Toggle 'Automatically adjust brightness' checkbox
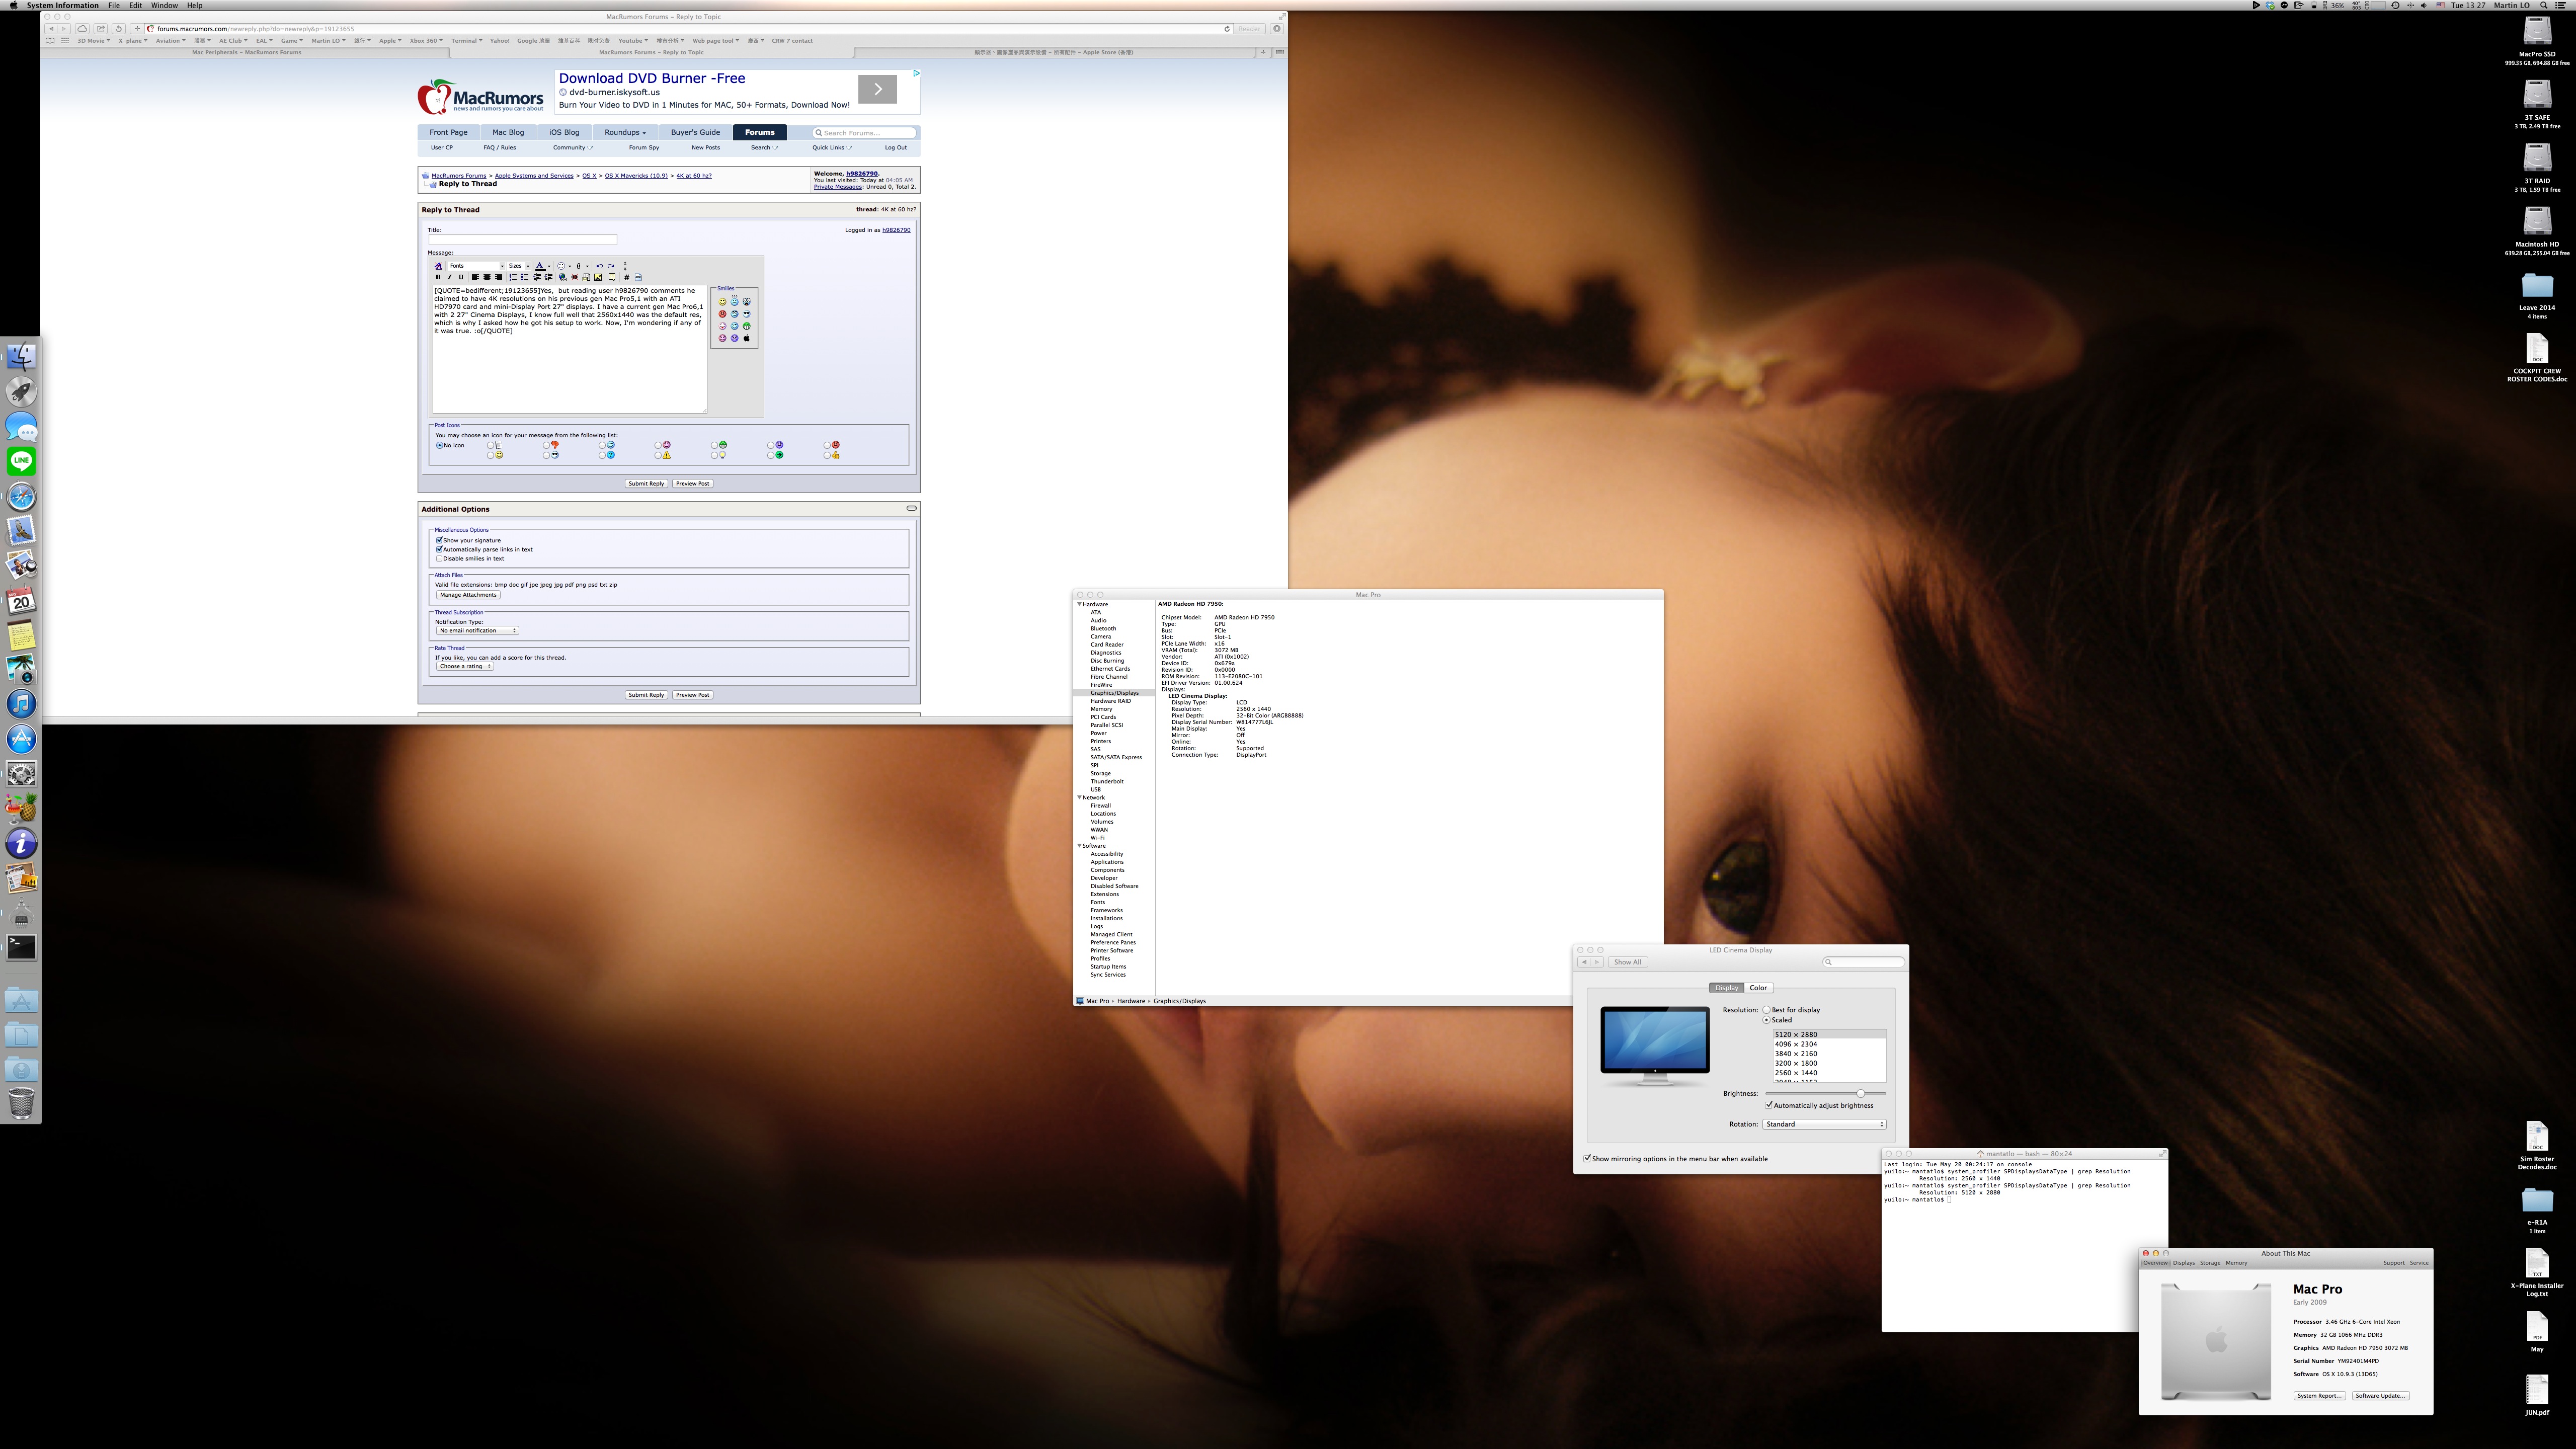The height and width of the screenshot is (1449, 2576). (x=1769, y=1105)
